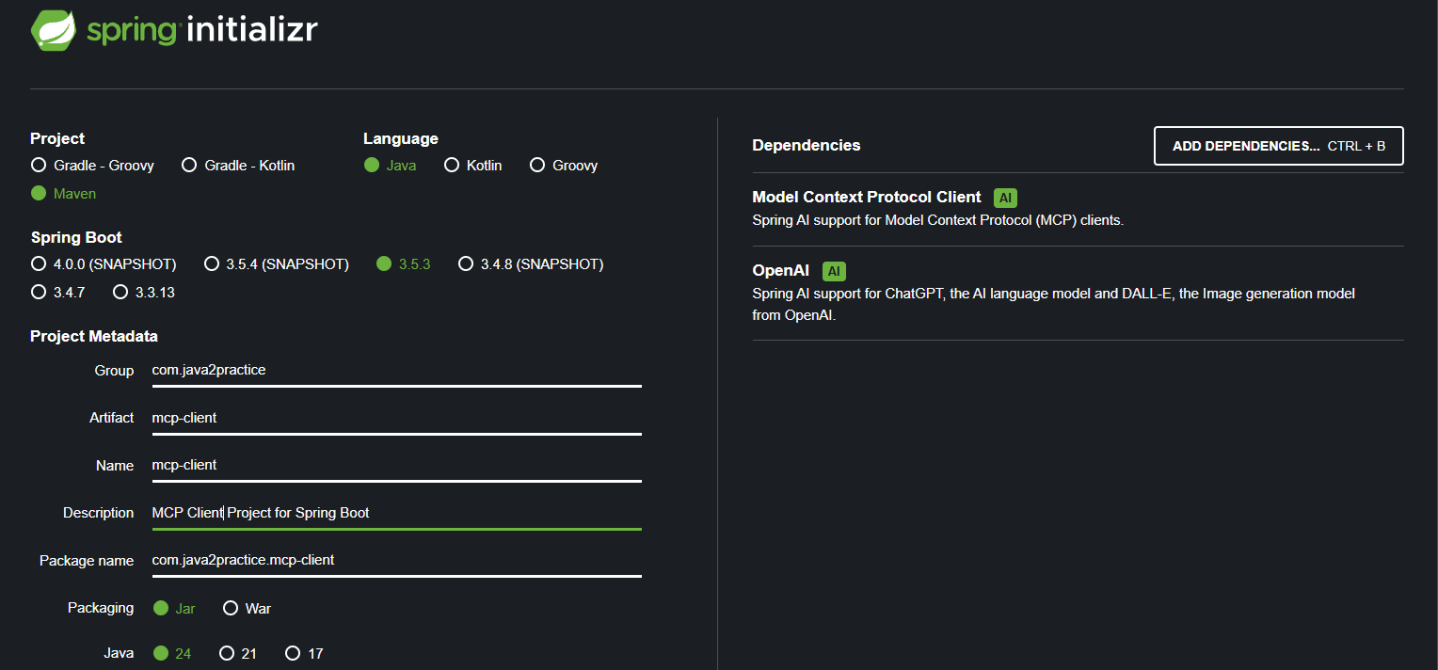The width and height of the screenshot is (1438, 670).
Task: Select Maven as project type
Action: [39, 193]
